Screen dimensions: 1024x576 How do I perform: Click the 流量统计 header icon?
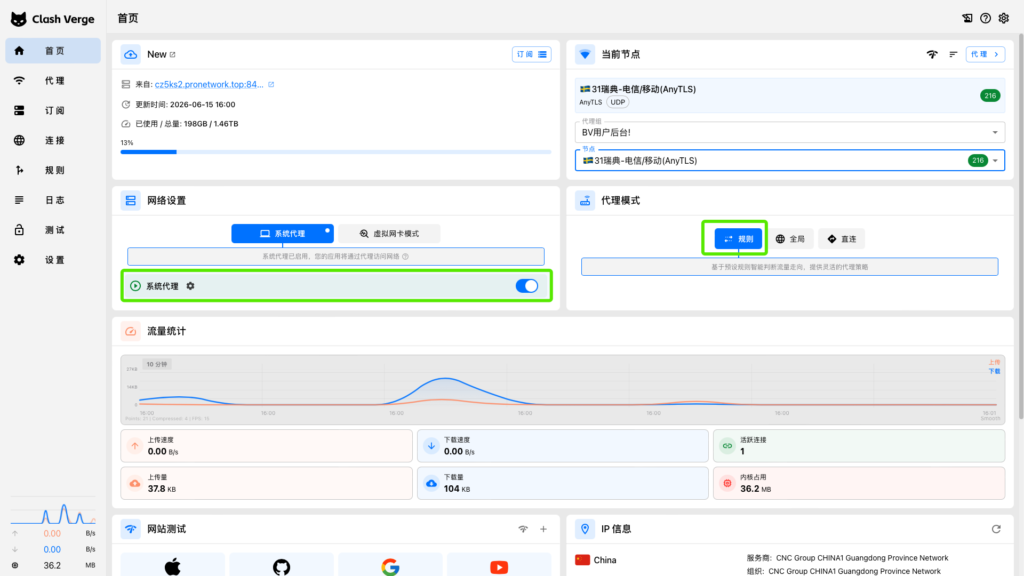pos(131,331)
